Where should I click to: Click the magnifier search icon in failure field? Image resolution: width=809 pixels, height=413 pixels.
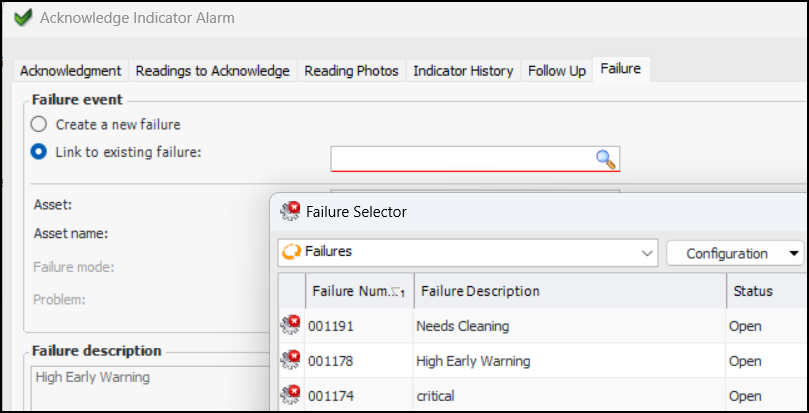point(606,158)
